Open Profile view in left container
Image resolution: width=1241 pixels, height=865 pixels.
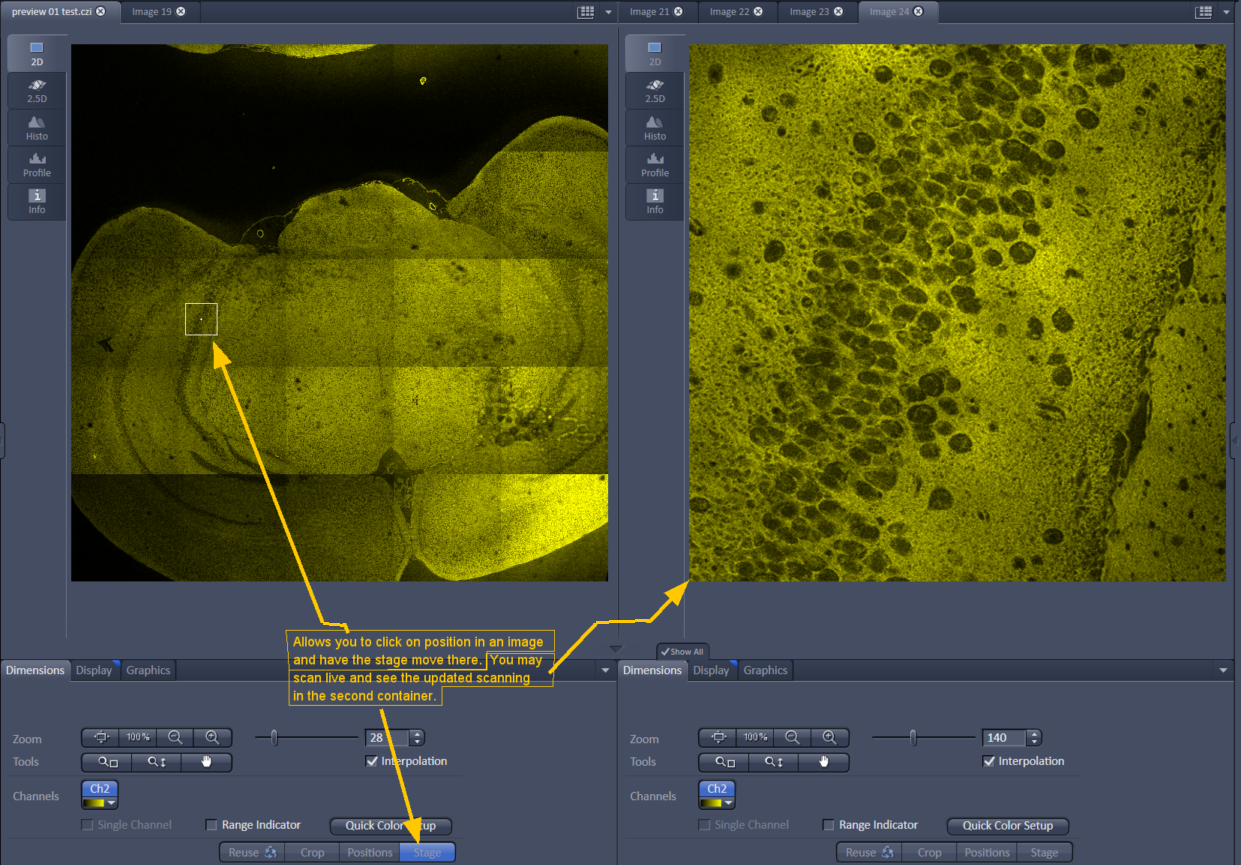[x=37, y=164]
